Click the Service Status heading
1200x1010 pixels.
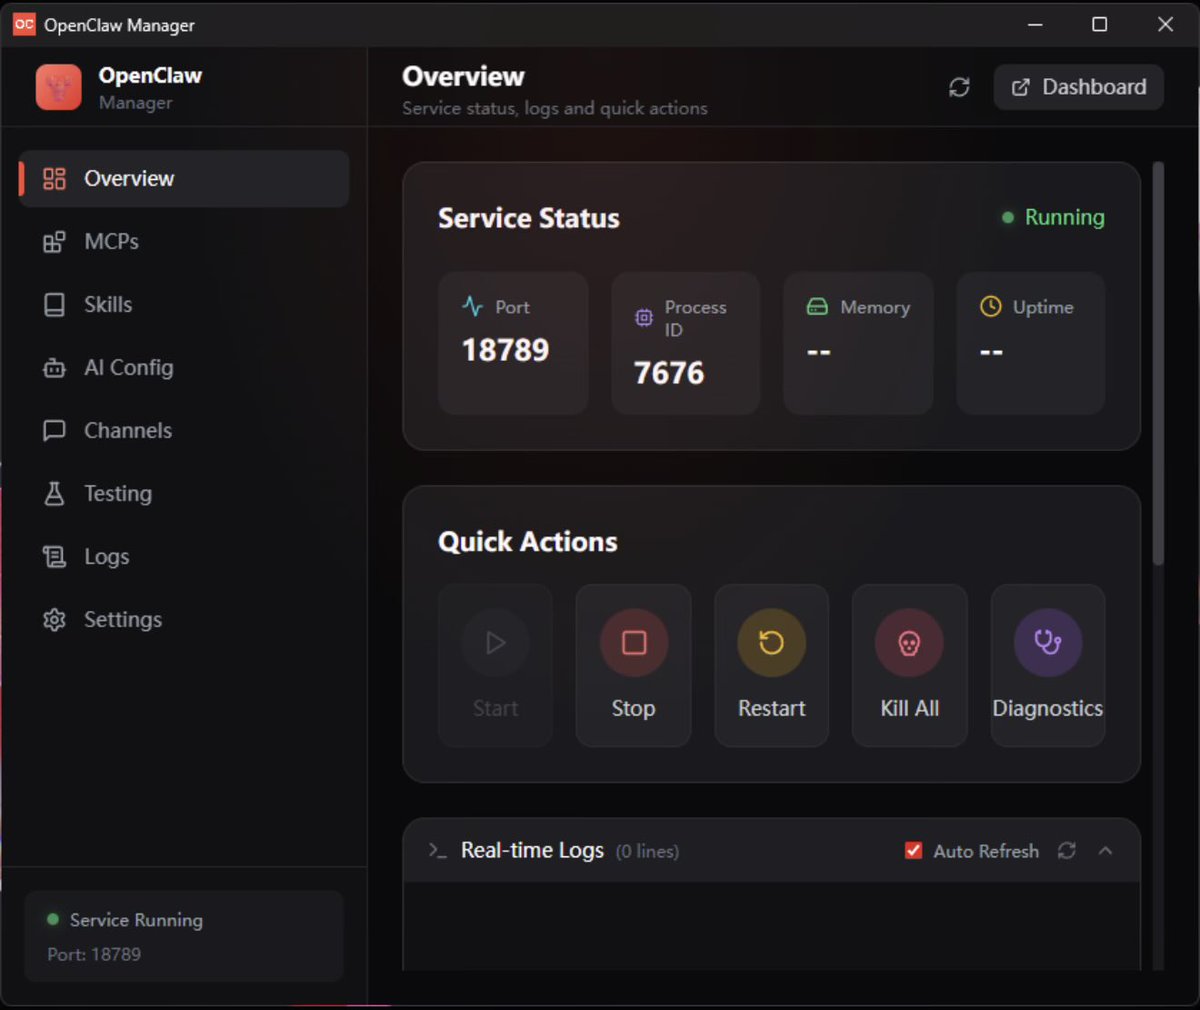click(529, 218)
